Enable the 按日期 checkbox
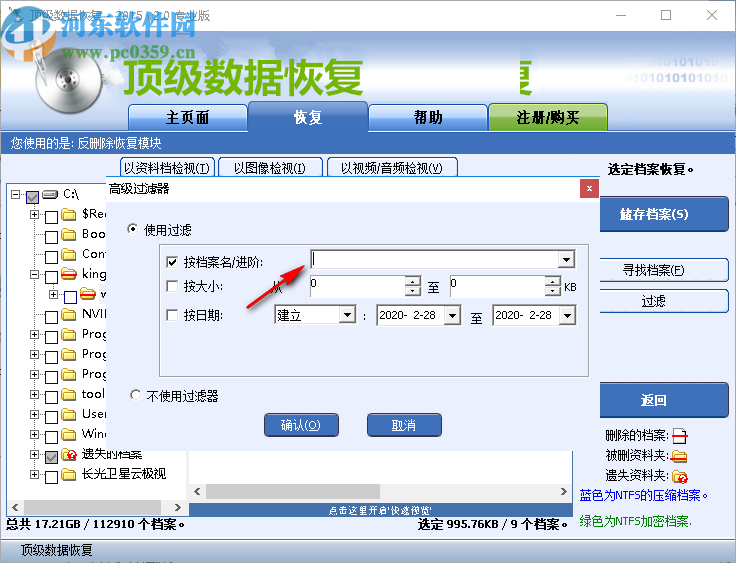Image resolution: width=736 pixels, height=563 pixels. (x=172, y=315)
